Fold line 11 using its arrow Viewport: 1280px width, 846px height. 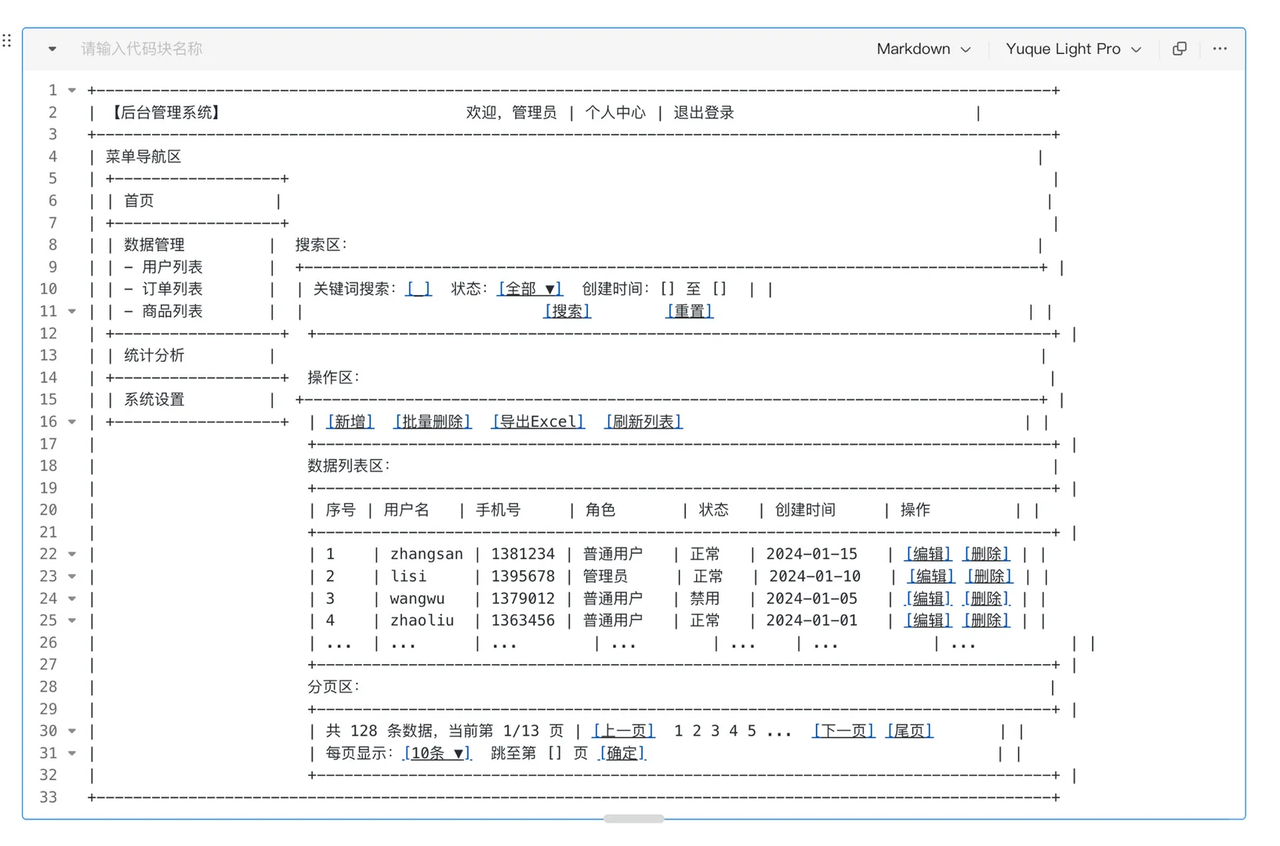click(x=72, y=311)
